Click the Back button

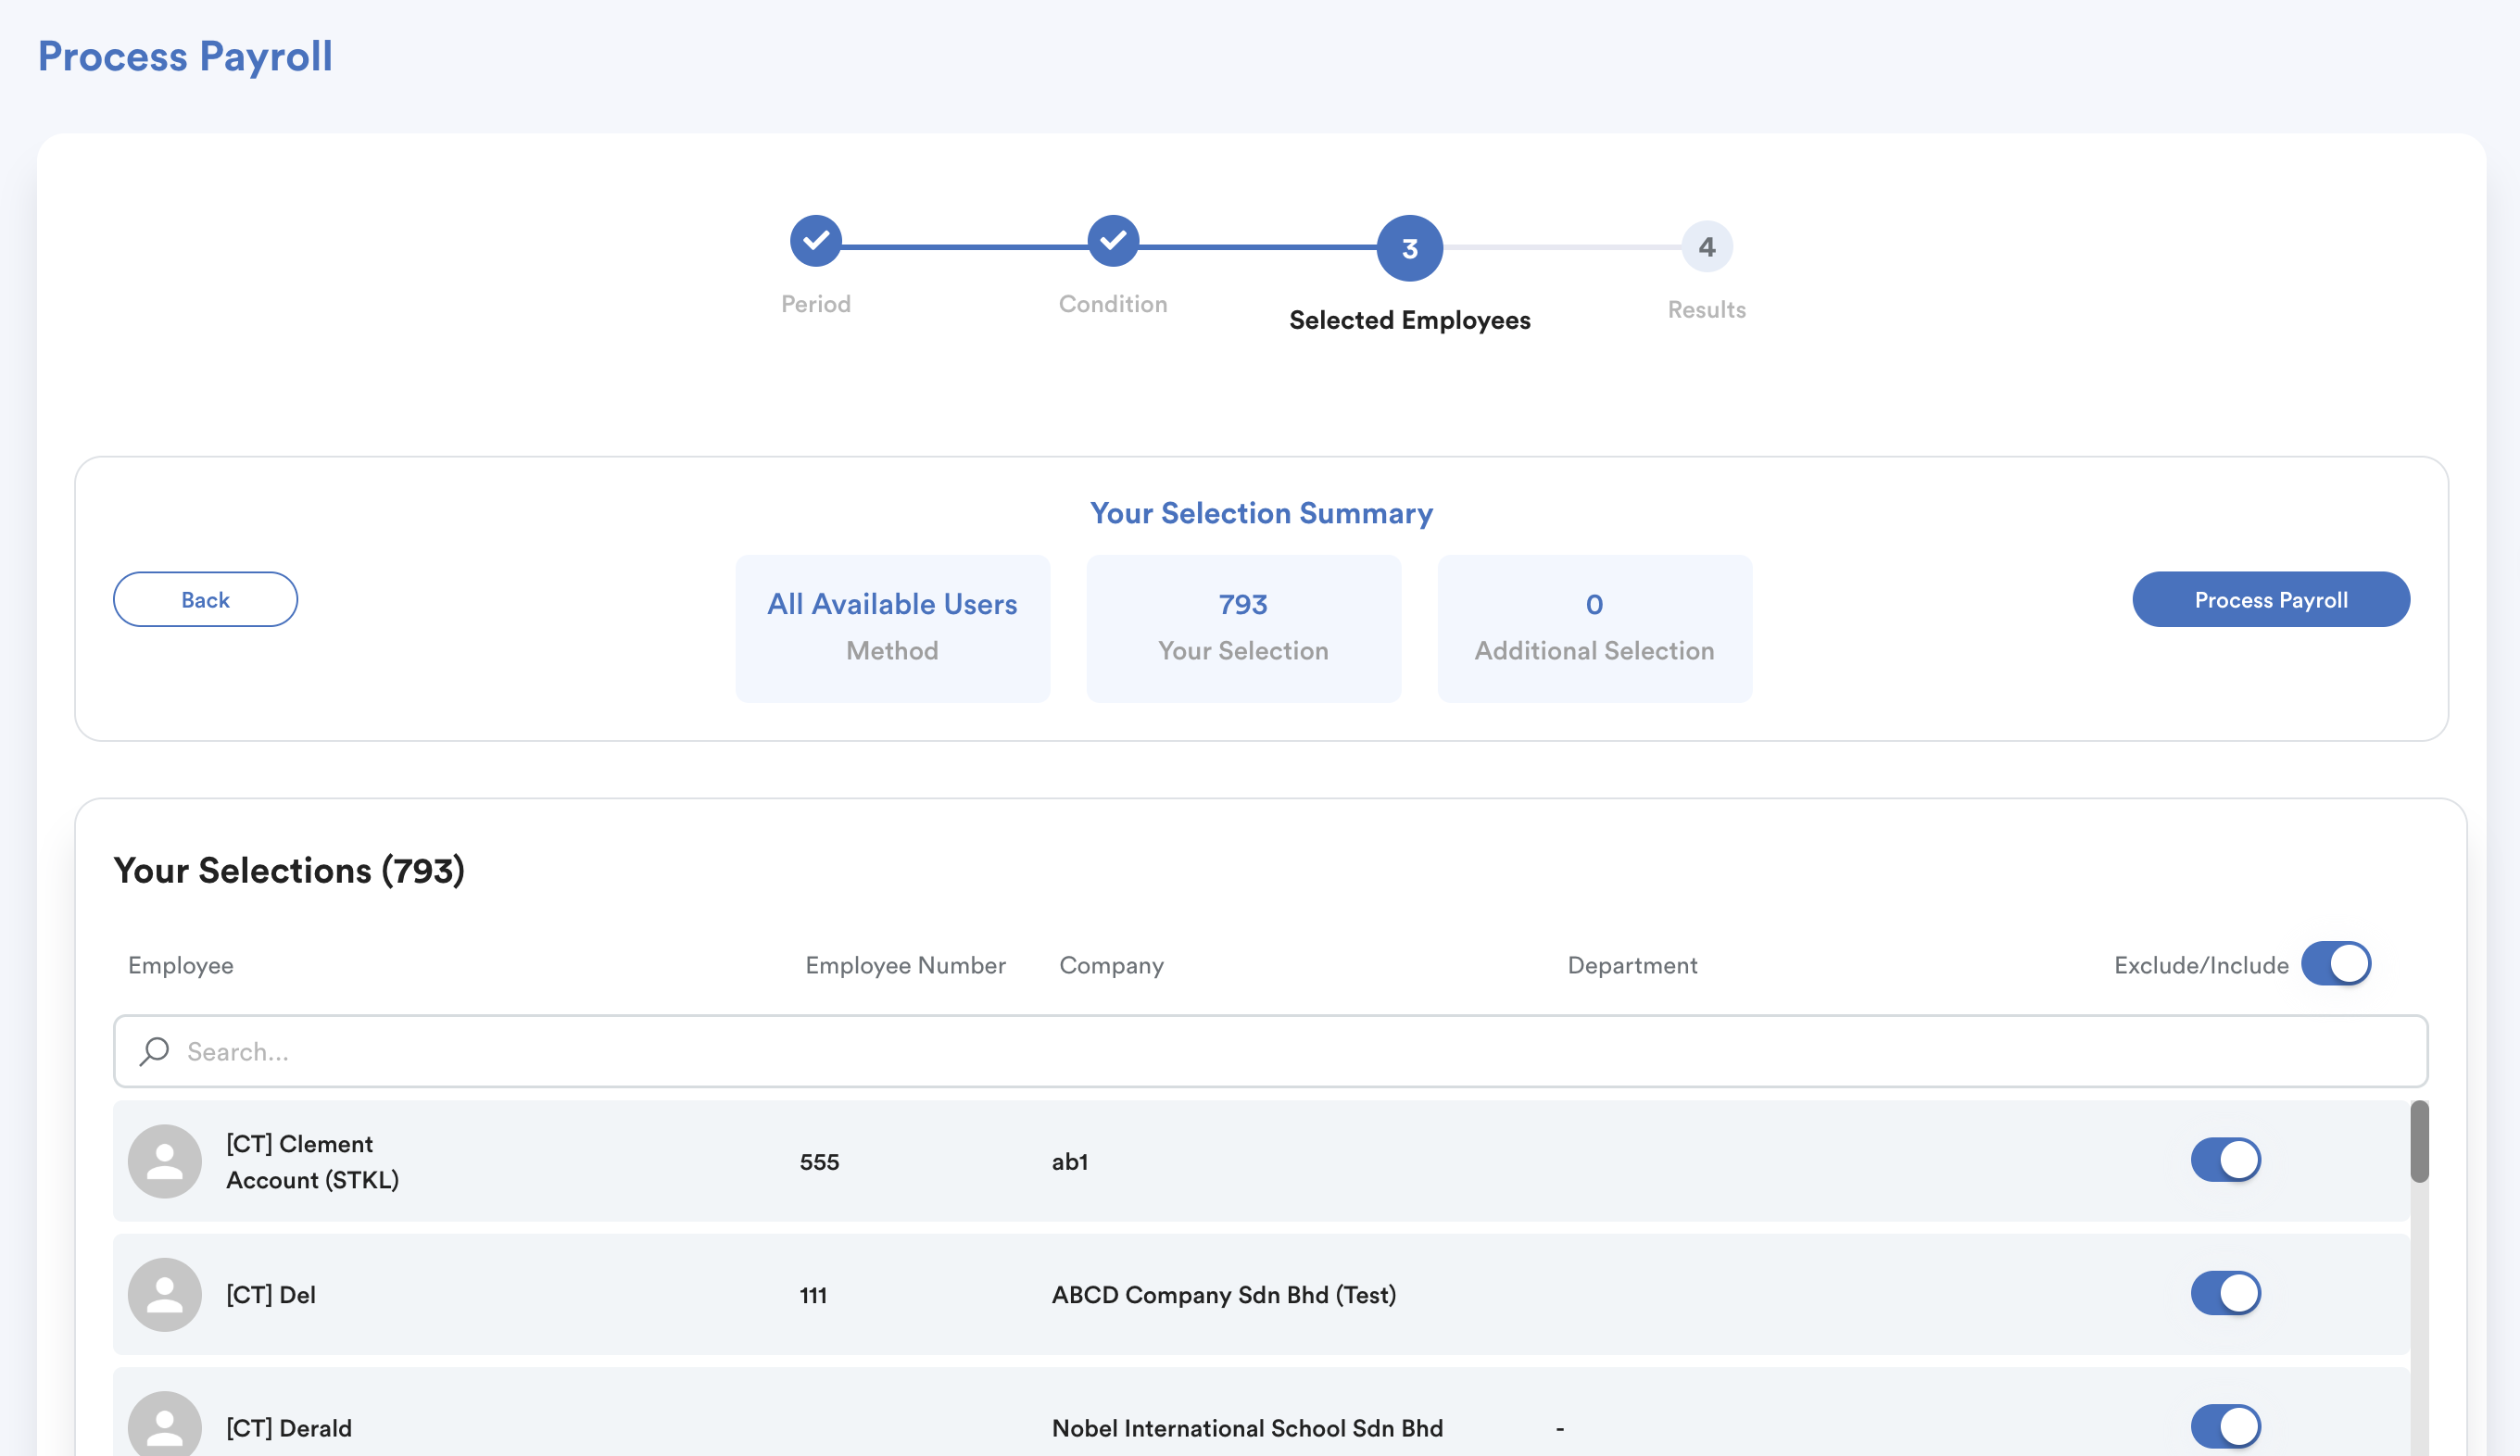click(205, 600)
